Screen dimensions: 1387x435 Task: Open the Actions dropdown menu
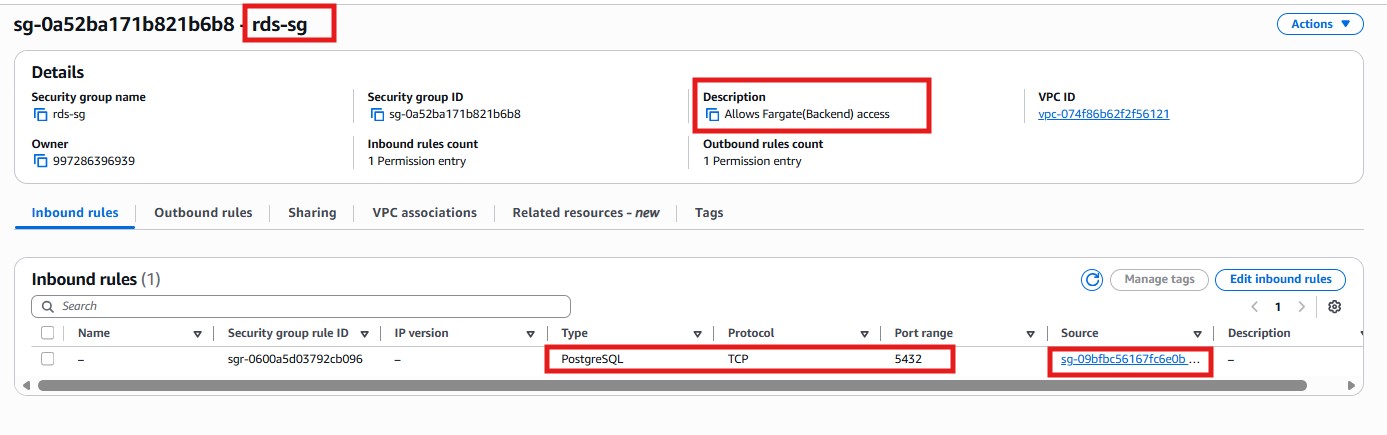[x=1319, y=24]
